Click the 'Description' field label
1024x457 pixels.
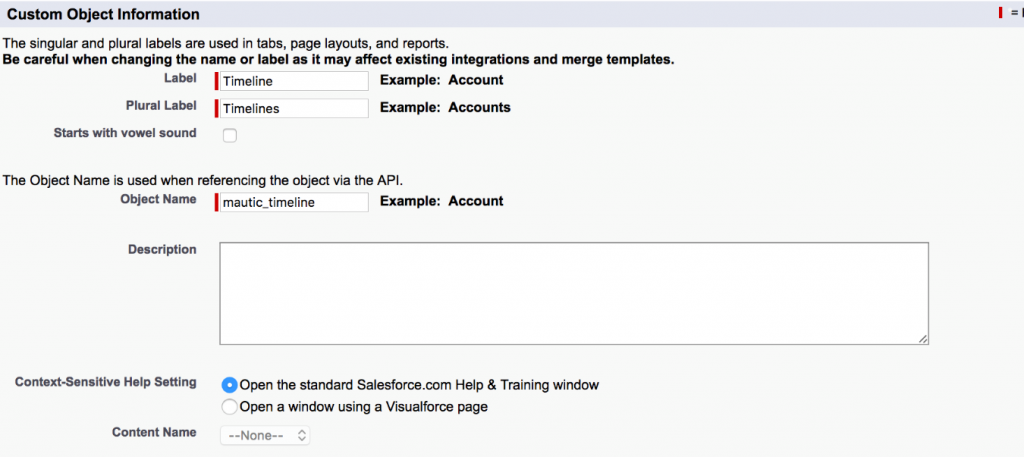tap(162, 249)
